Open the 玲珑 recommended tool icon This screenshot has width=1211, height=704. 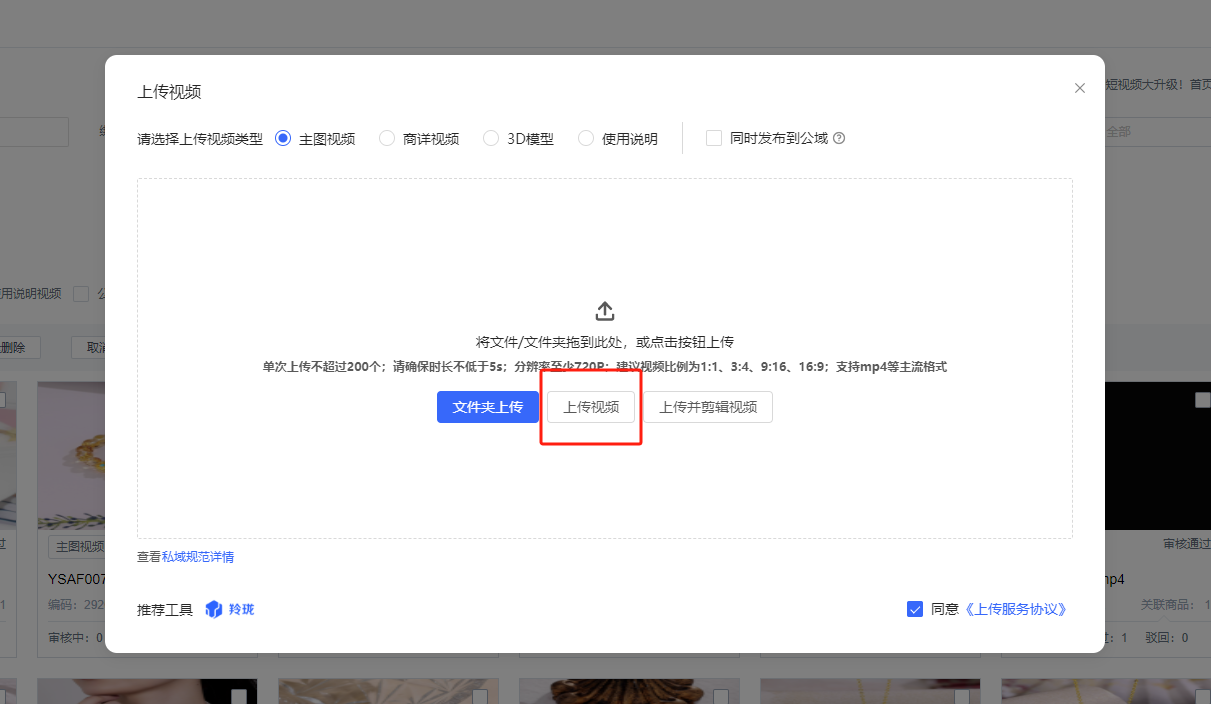tap(214, 609)
